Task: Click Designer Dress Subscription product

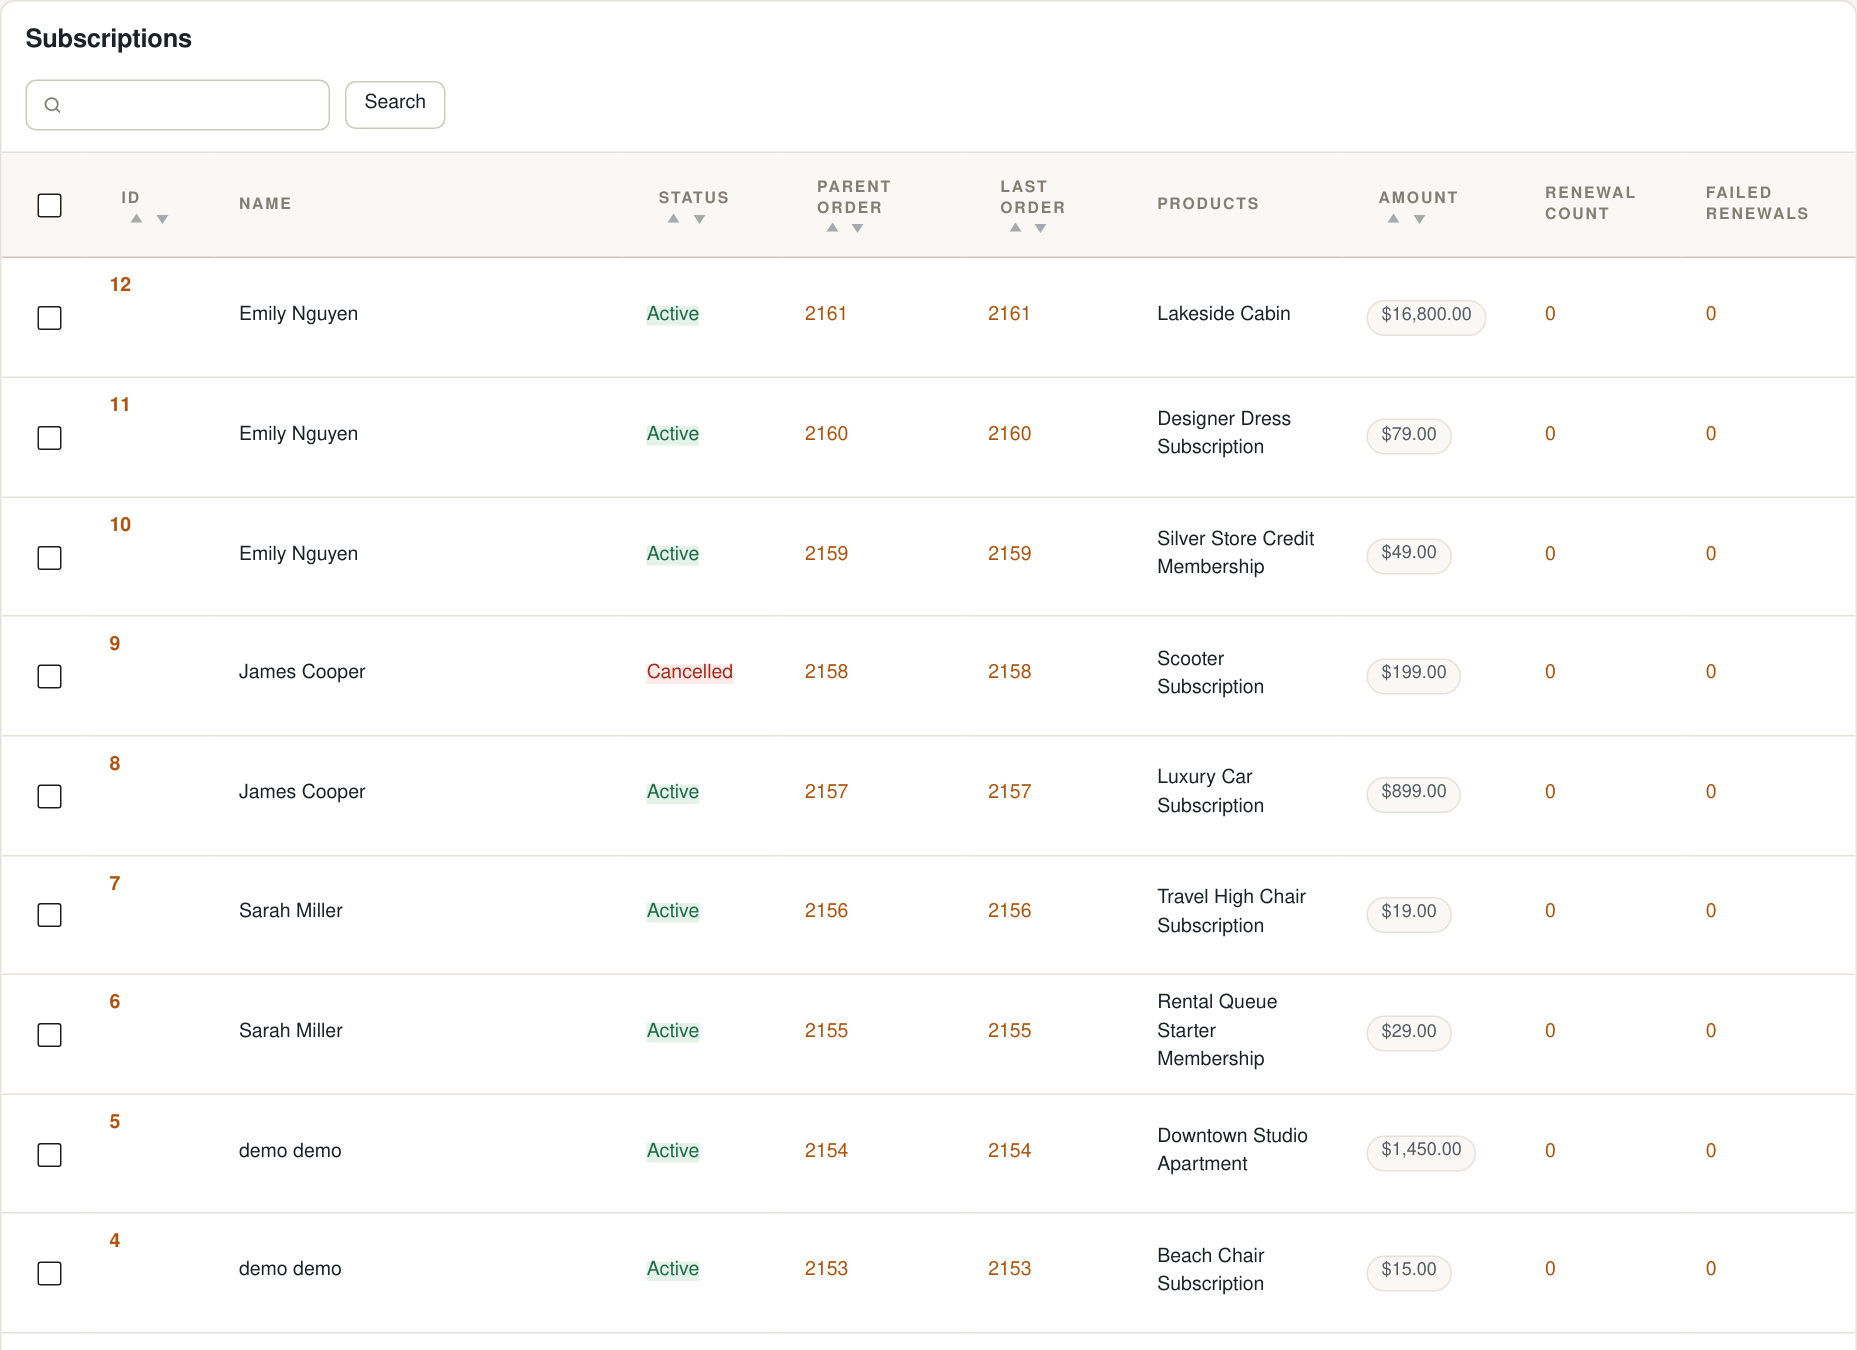Action: 1224,433
